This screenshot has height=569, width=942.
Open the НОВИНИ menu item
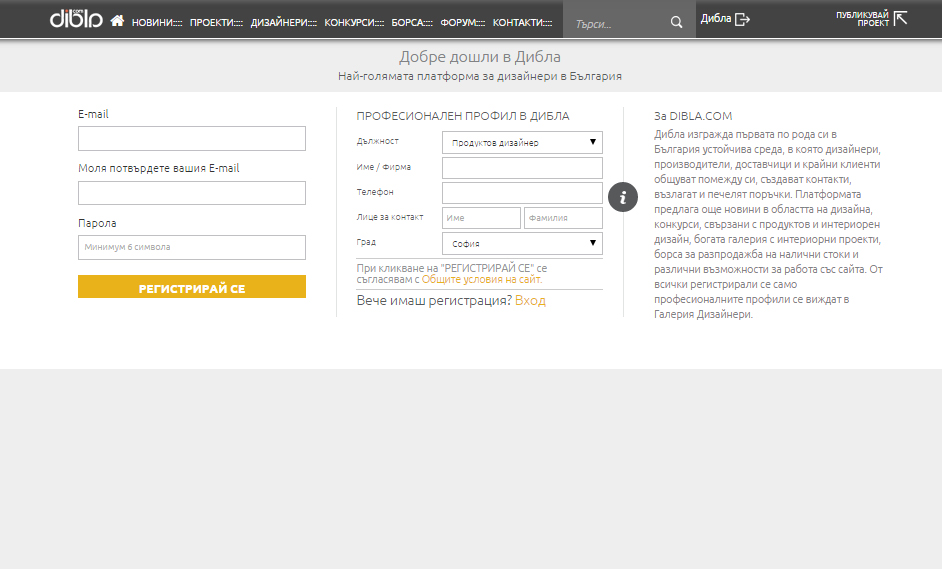point(153,22)
